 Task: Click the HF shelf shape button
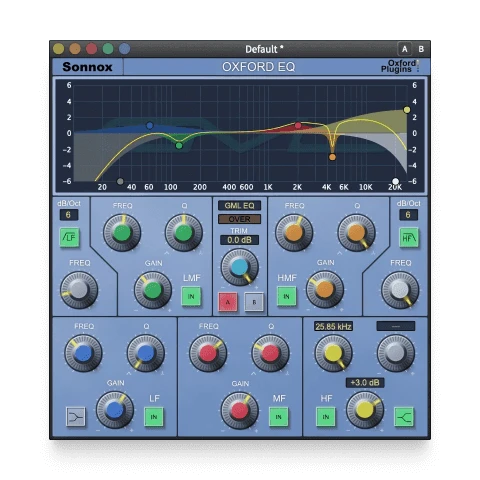[x=404, y=417]
